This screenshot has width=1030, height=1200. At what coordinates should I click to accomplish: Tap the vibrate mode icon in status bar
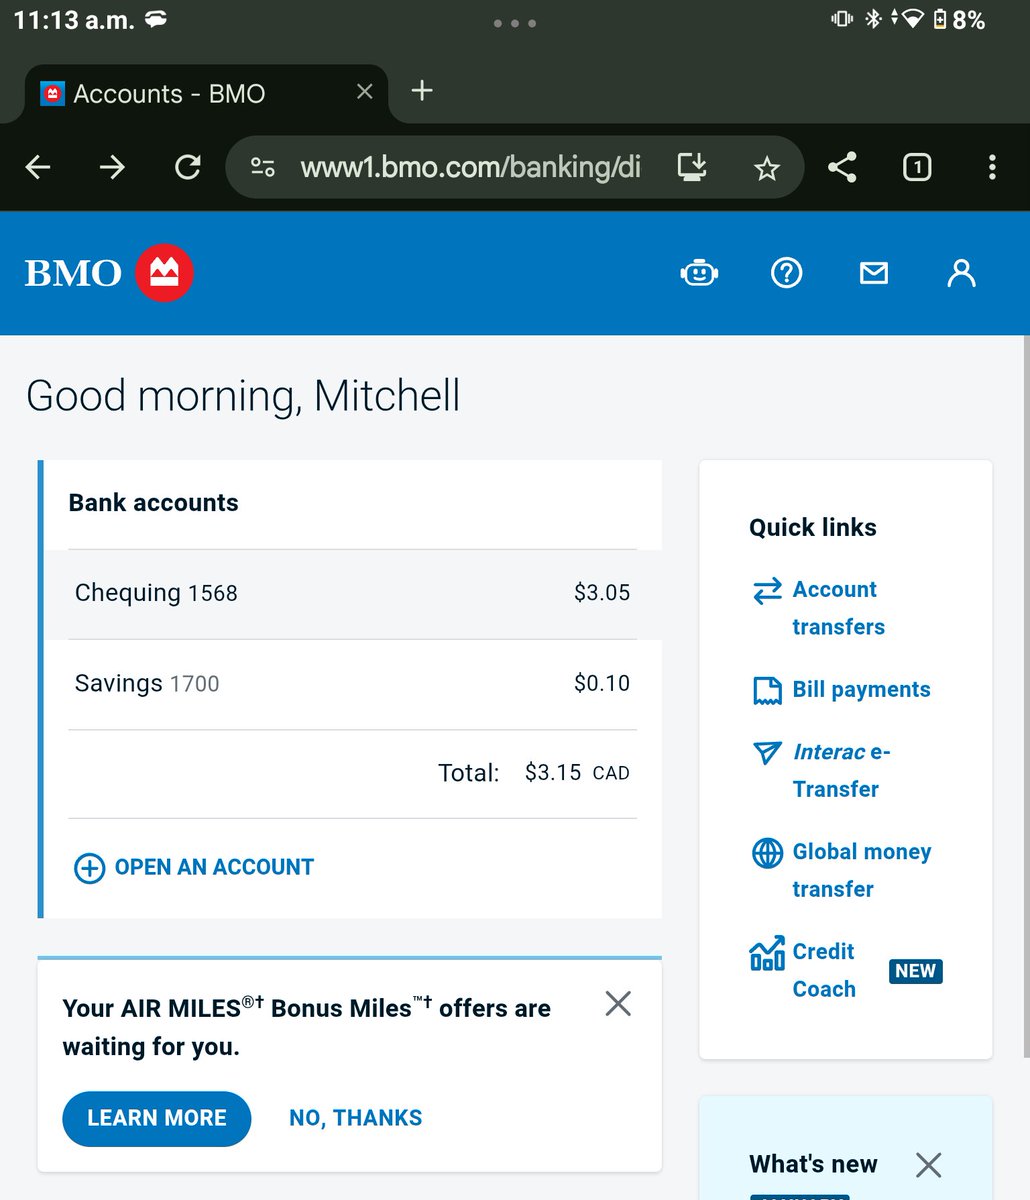pos(842,19)
